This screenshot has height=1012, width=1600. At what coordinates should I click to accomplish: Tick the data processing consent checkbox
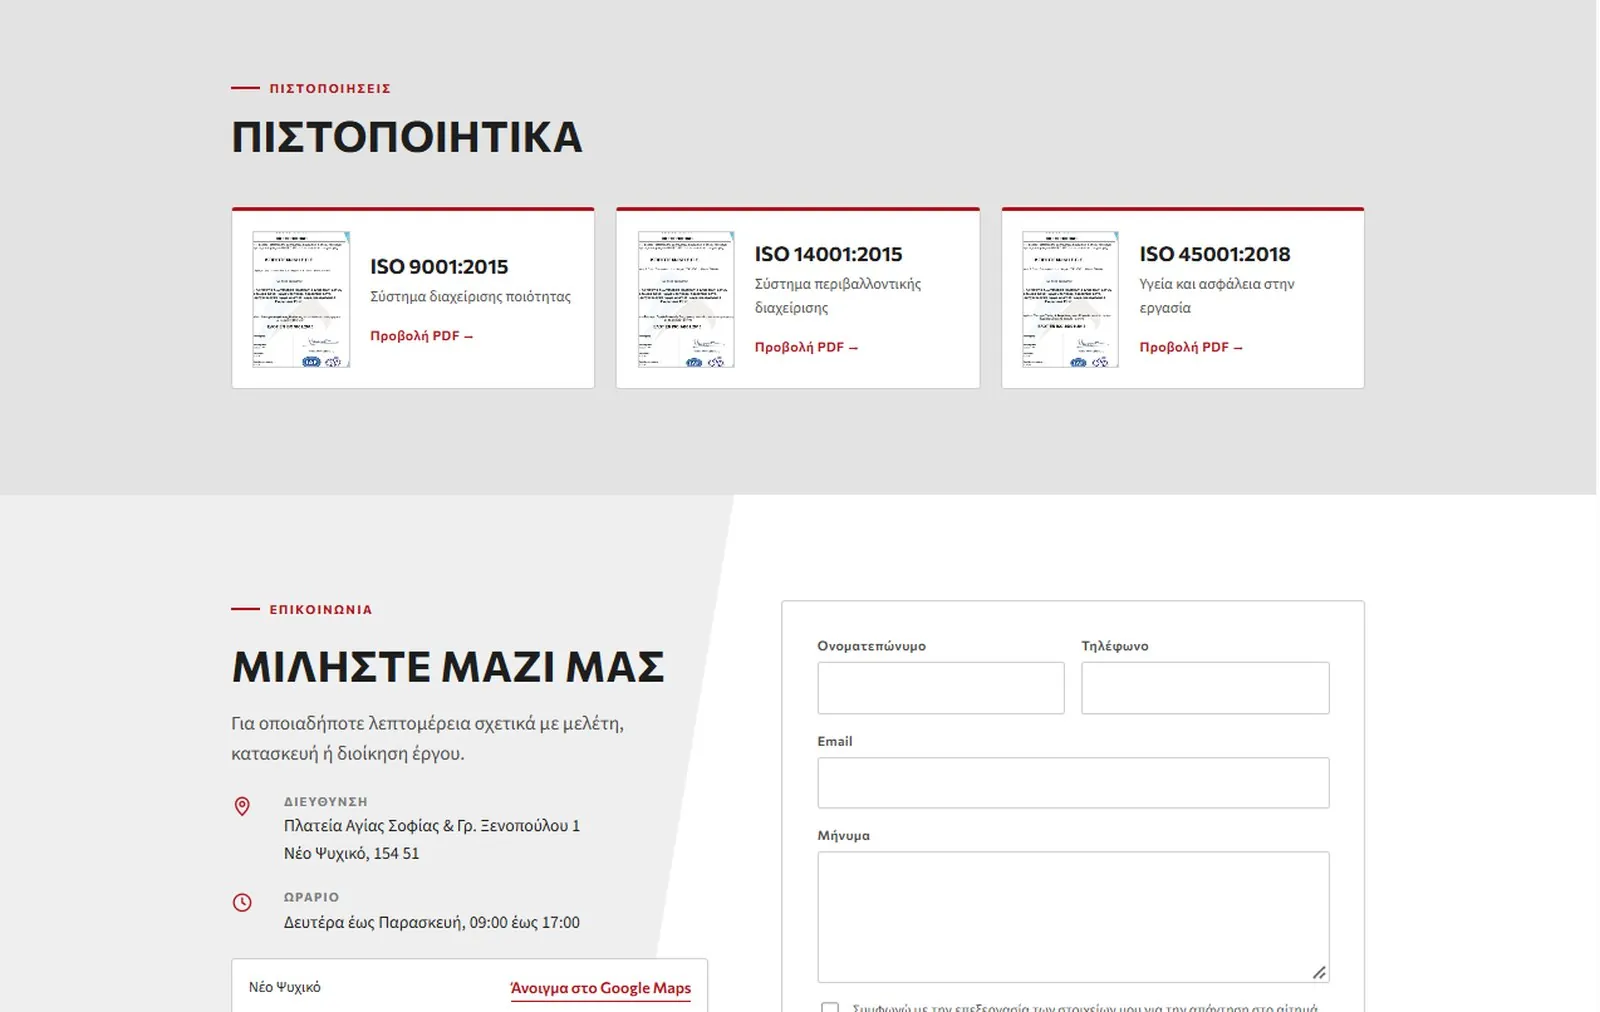tap(830, 1007)
